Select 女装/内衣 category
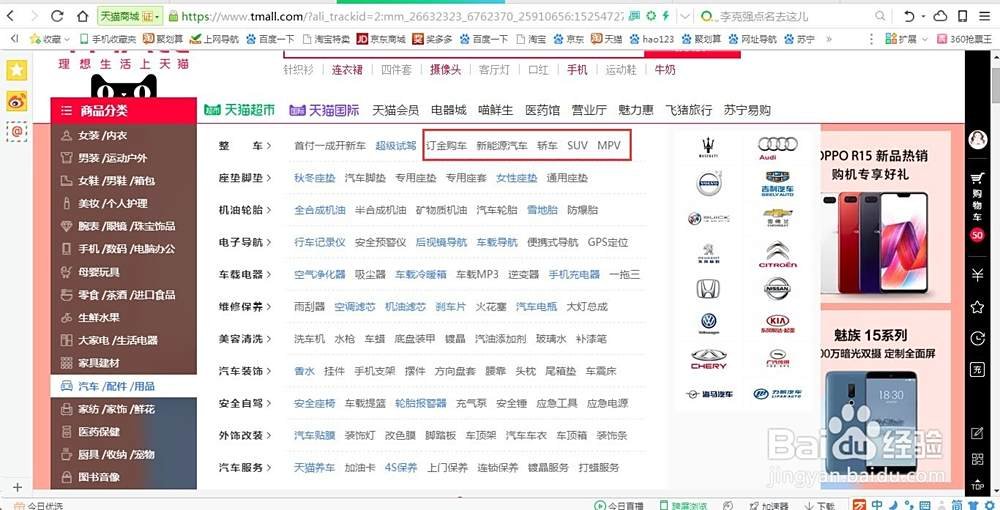Viewport: 1000px width, 510px height. coord(103,135)
